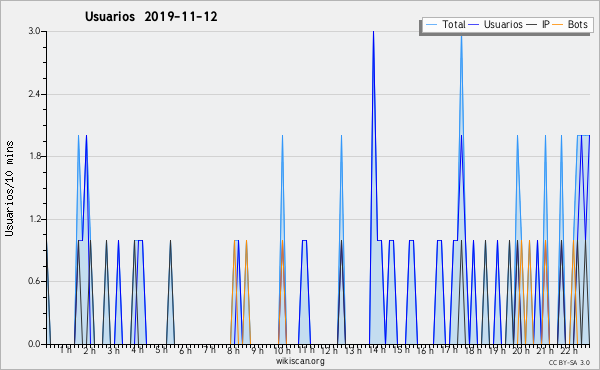Viewport: 600px width, 370px height.
Task: Click the '14 h' x-axis label
Action: click(x=377, y=350)
